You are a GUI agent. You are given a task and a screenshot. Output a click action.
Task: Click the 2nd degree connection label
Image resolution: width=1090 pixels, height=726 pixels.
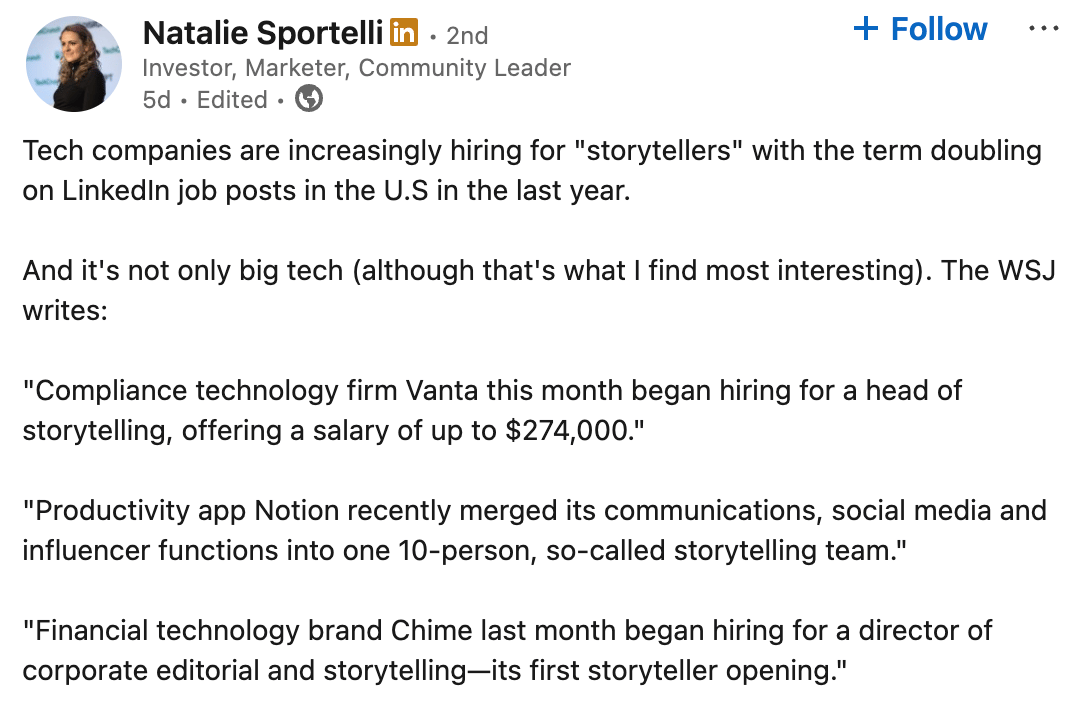click(467, 36)
